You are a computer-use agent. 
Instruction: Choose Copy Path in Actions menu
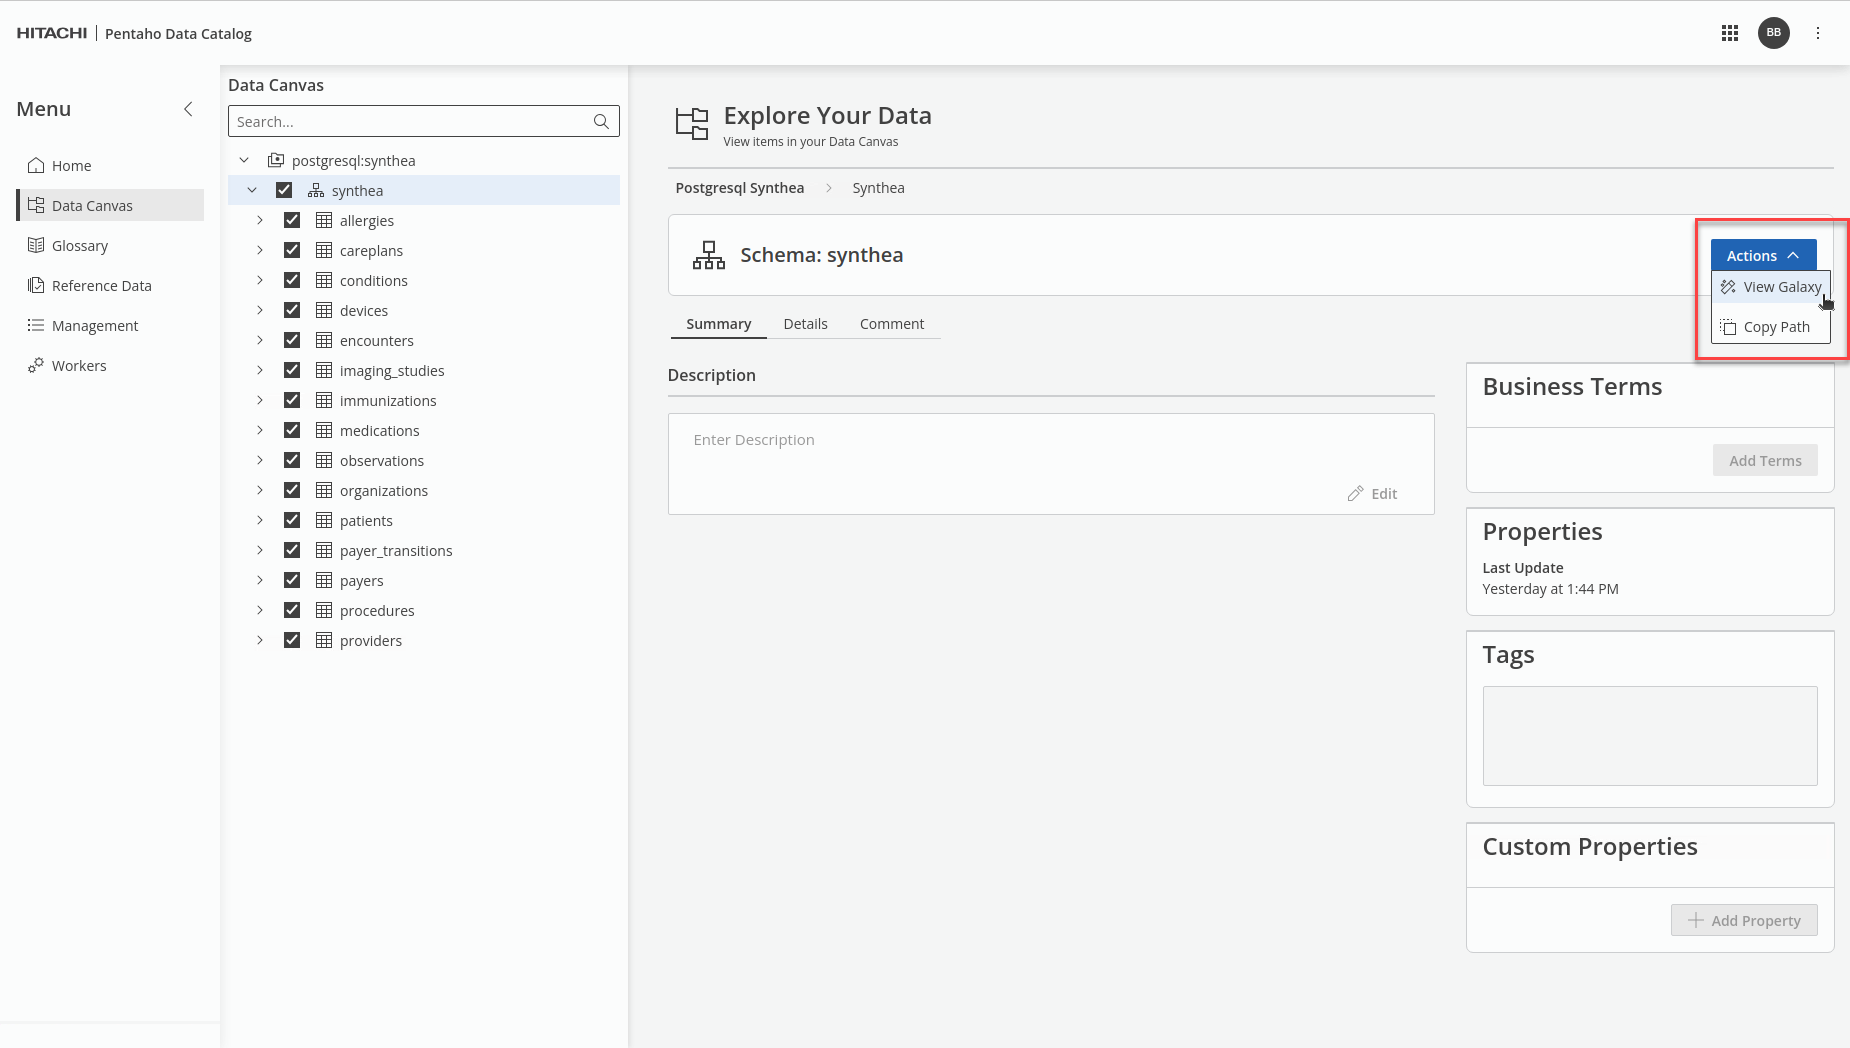tap(1771, 327)
